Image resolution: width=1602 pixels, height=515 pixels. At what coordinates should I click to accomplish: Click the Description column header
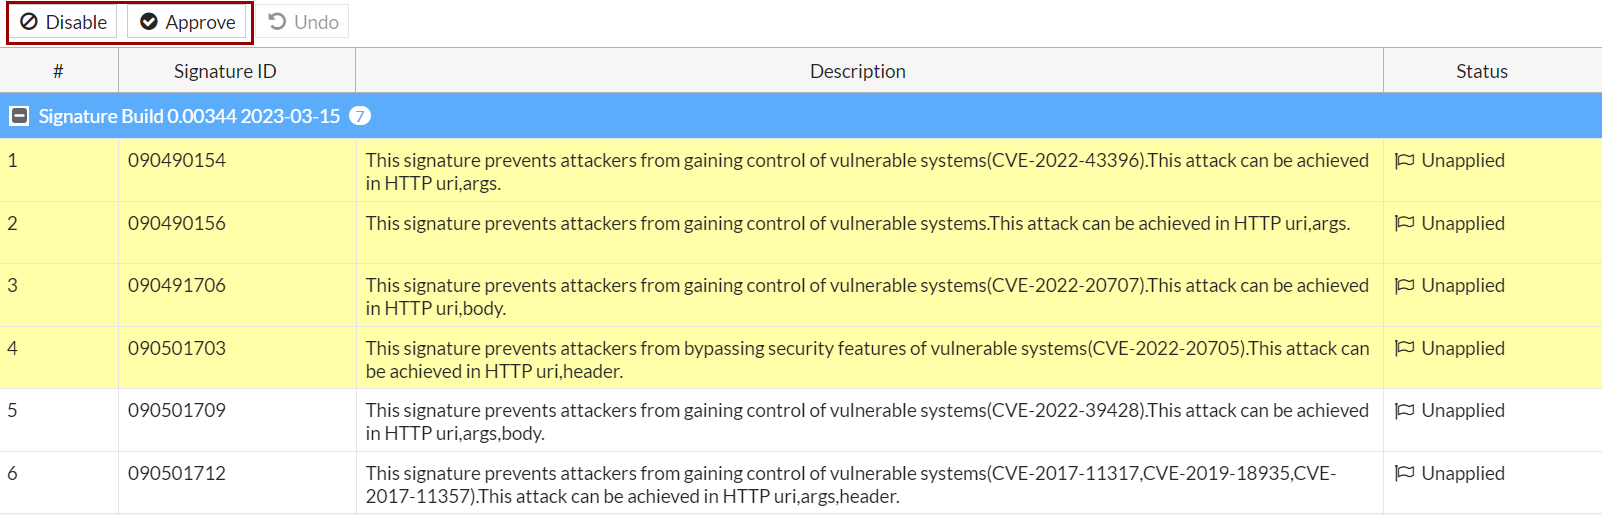click(x=857, y=71)
